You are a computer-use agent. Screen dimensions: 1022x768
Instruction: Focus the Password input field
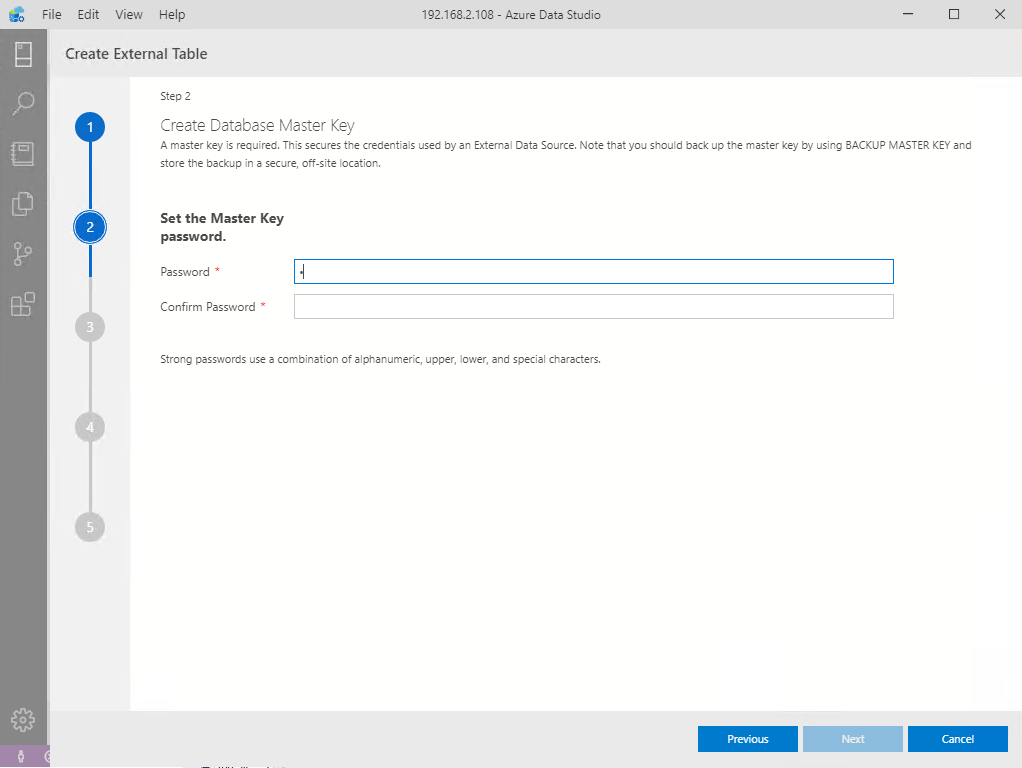click(593, 272)
